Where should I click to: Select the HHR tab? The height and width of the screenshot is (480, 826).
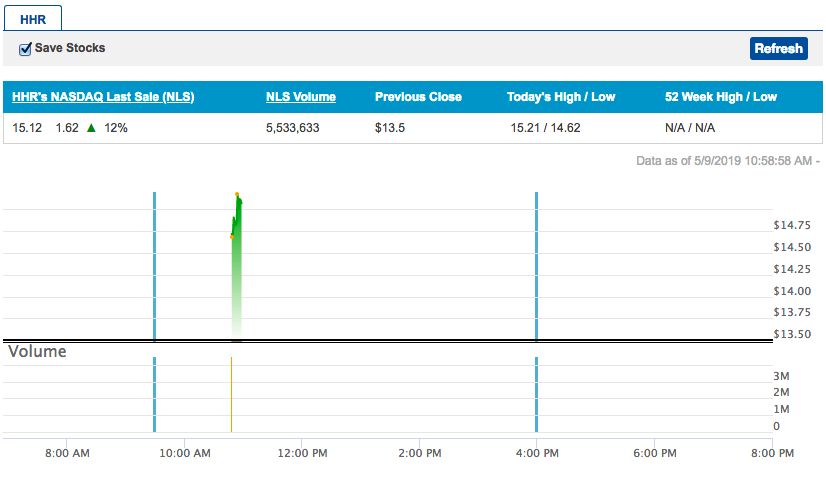(x=33, y=19)
